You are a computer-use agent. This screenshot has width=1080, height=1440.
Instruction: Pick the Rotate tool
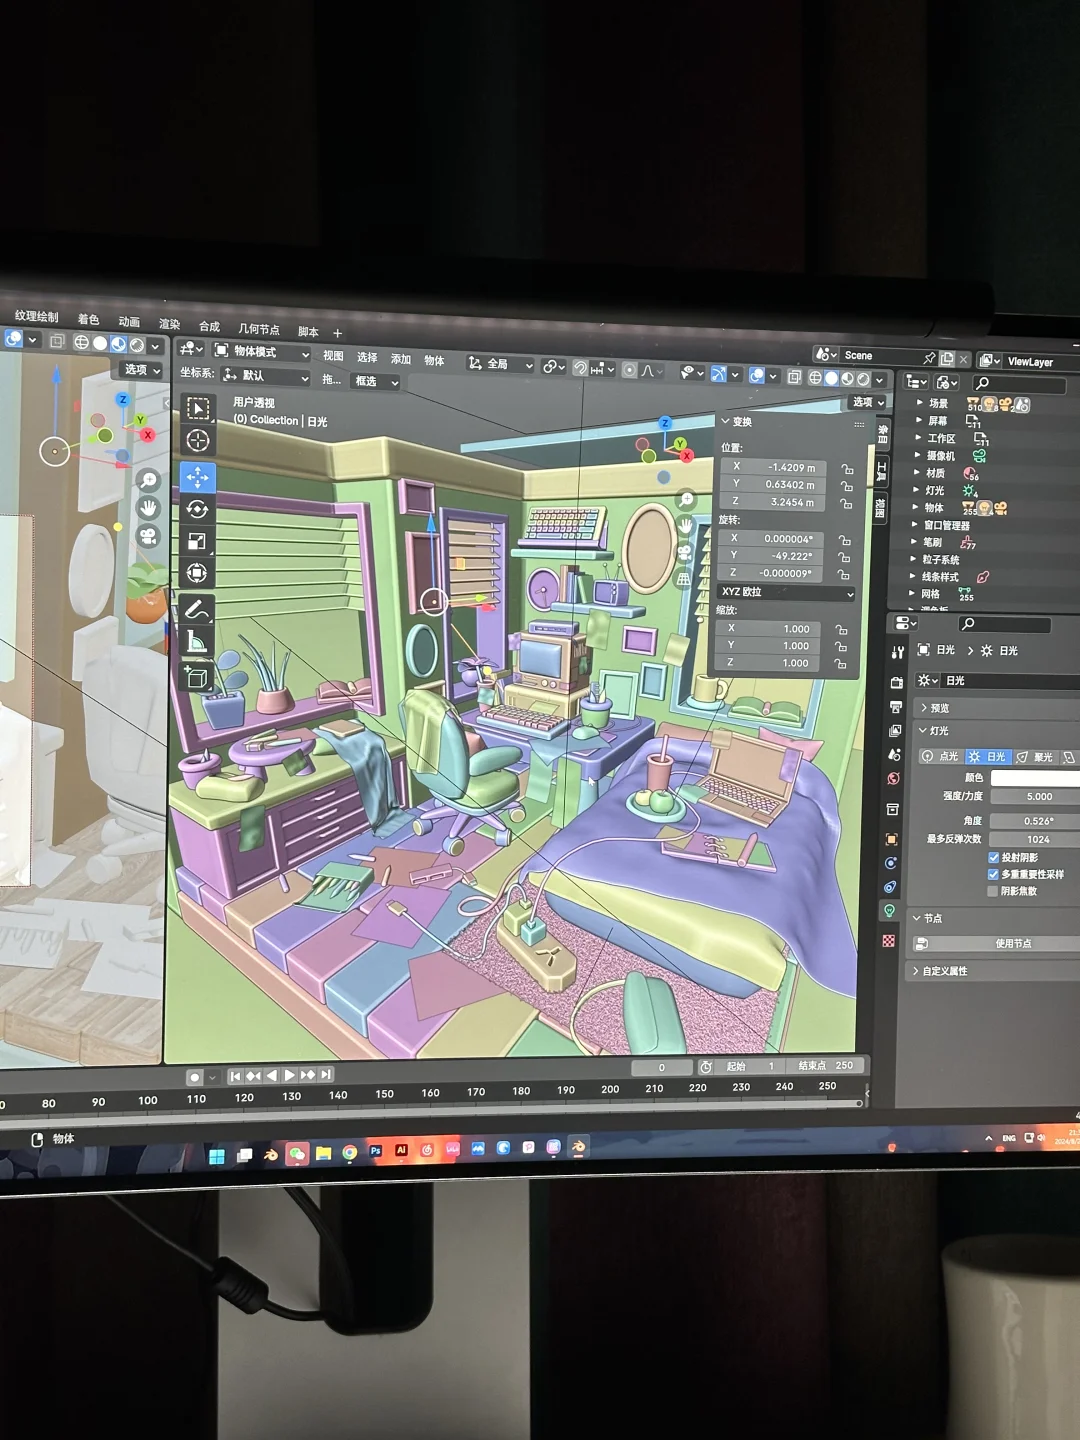click(198, 509)
